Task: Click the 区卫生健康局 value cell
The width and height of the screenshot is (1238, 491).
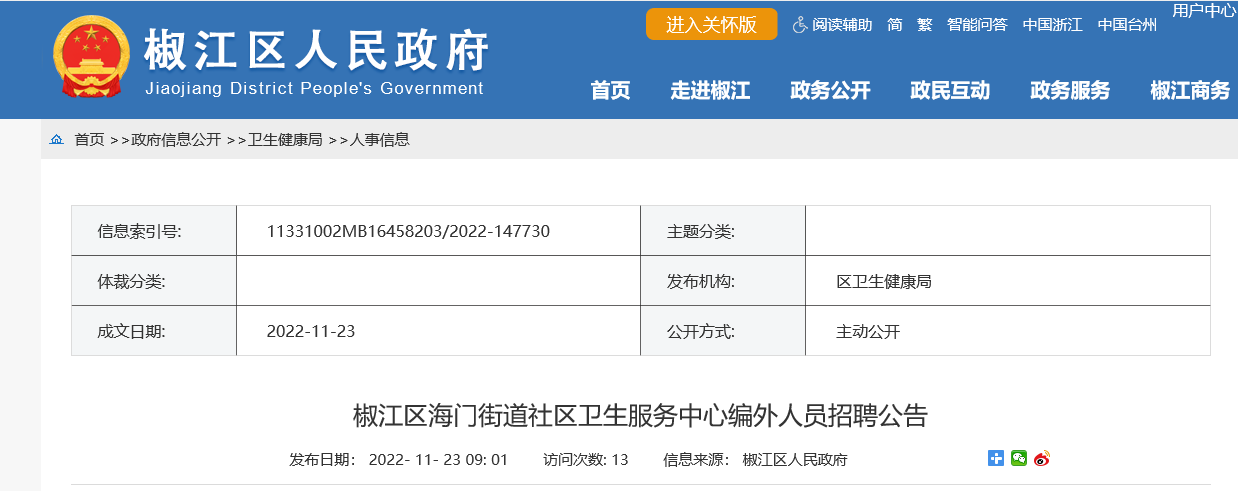Action: coord(1008,281)
